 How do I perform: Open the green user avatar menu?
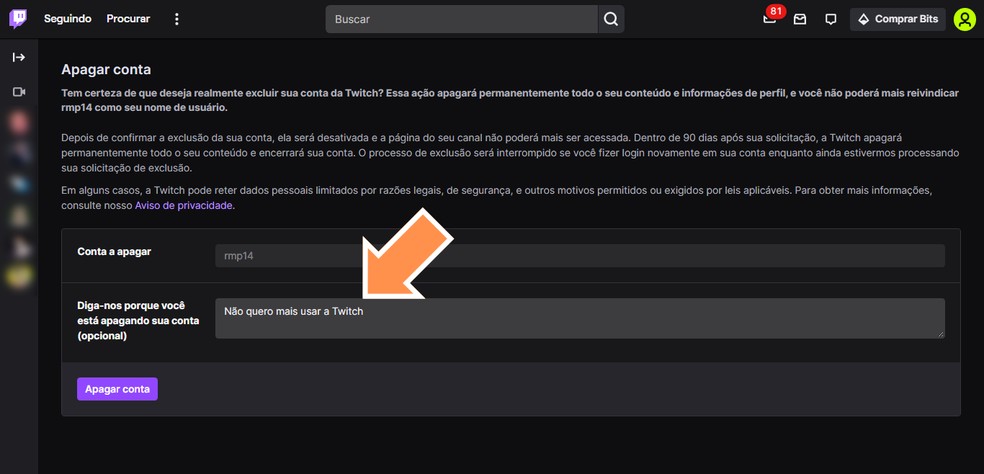(965, 19)
